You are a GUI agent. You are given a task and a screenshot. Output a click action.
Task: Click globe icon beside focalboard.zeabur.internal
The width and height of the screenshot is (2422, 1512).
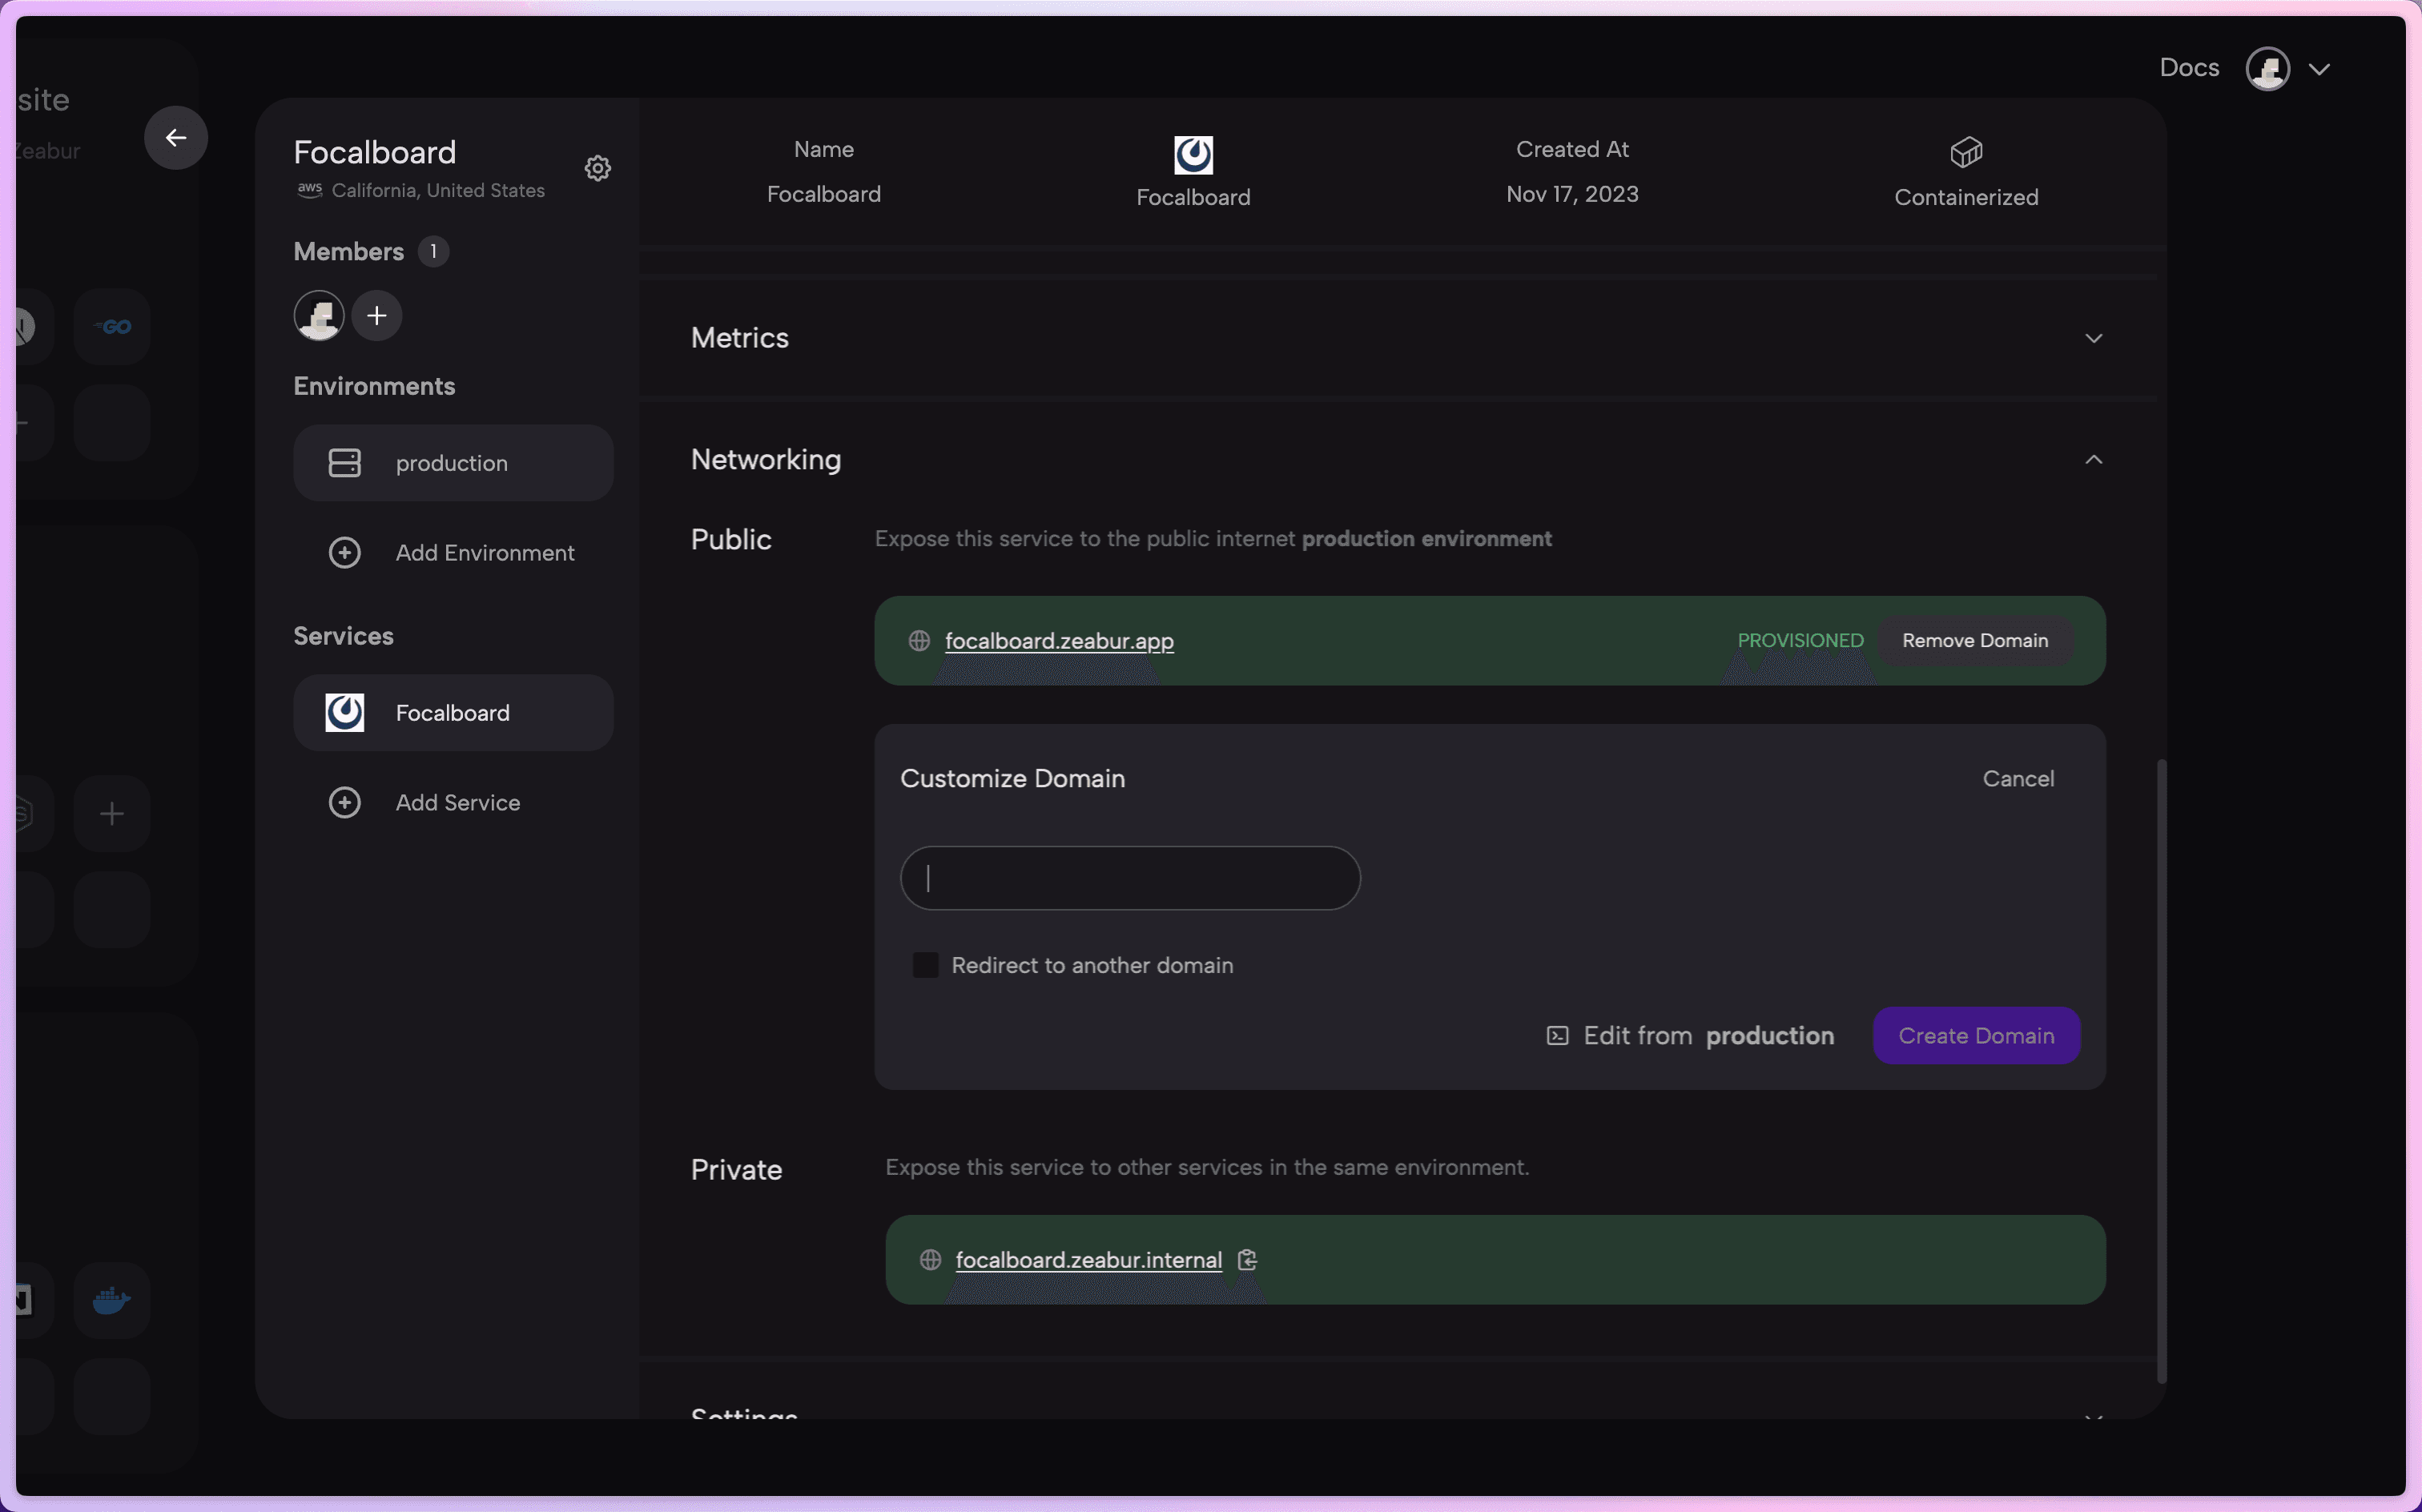(x=930, y=1260)
